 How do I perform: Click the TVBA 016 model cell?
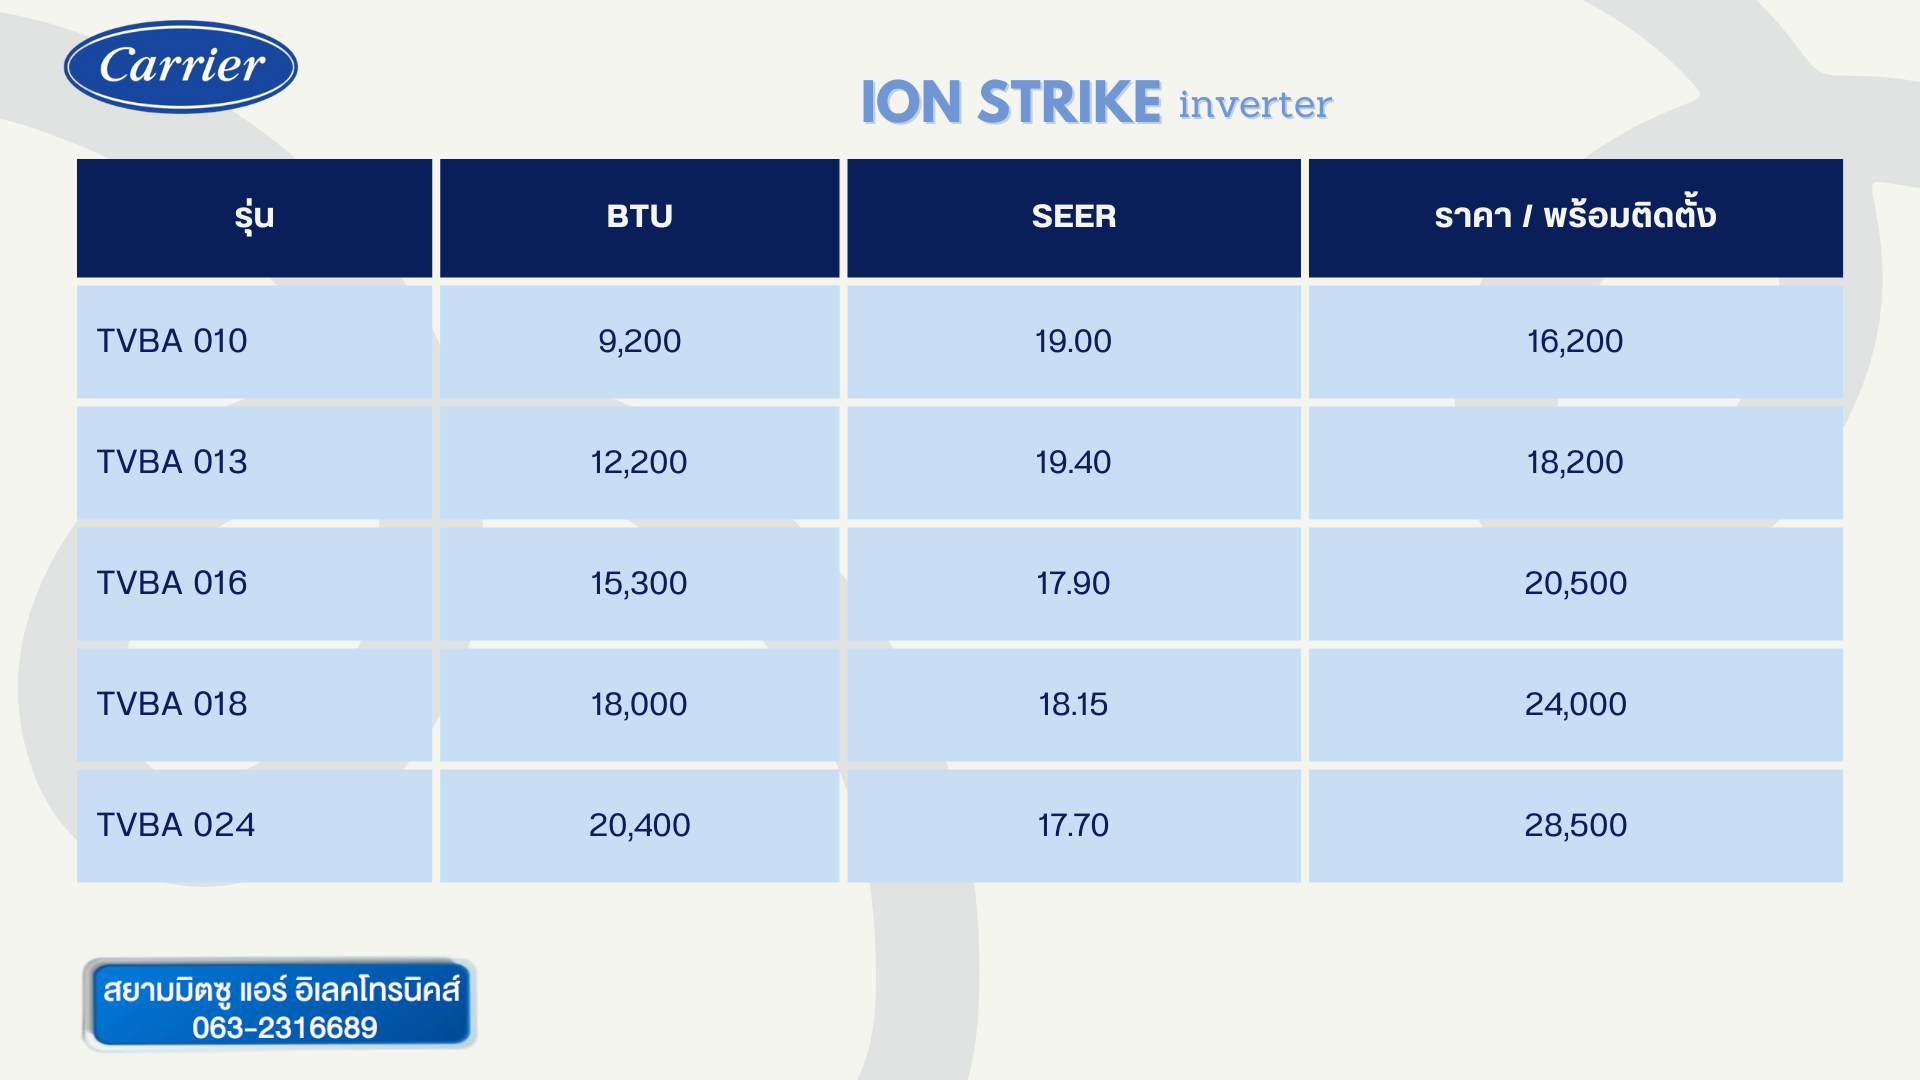pos(254,583)
